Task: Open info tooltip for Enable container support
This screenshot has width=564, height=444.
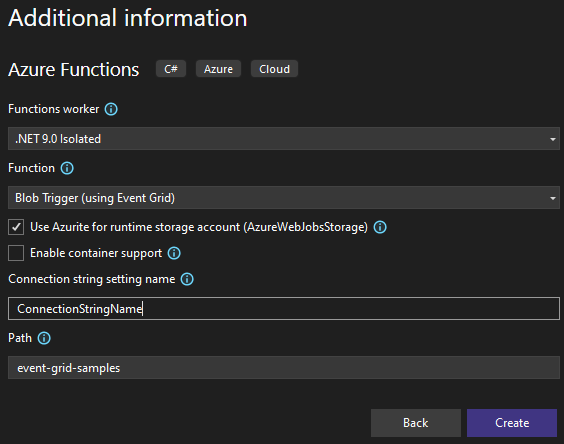Action: [x=174, y=253]
